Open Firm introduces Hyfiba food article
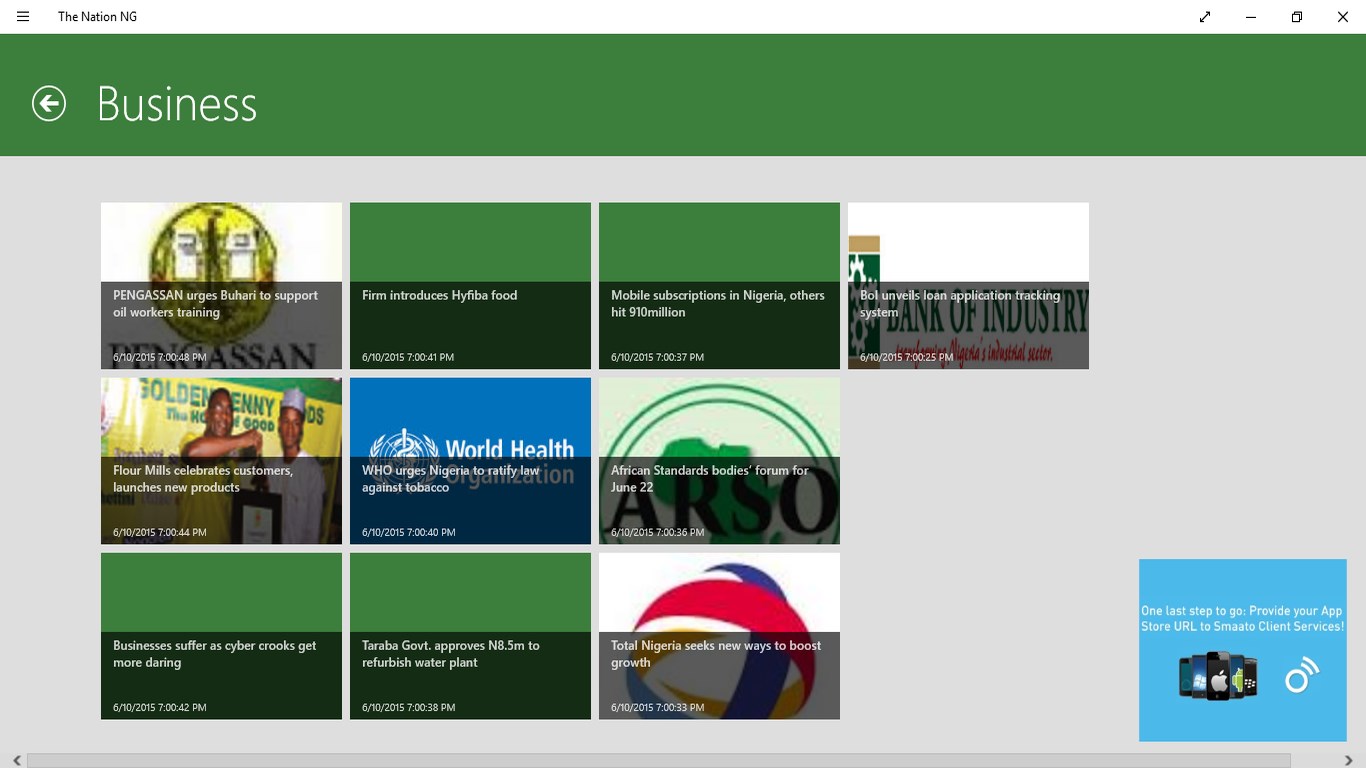The image size is (1366, 768). tap(470, 286)
